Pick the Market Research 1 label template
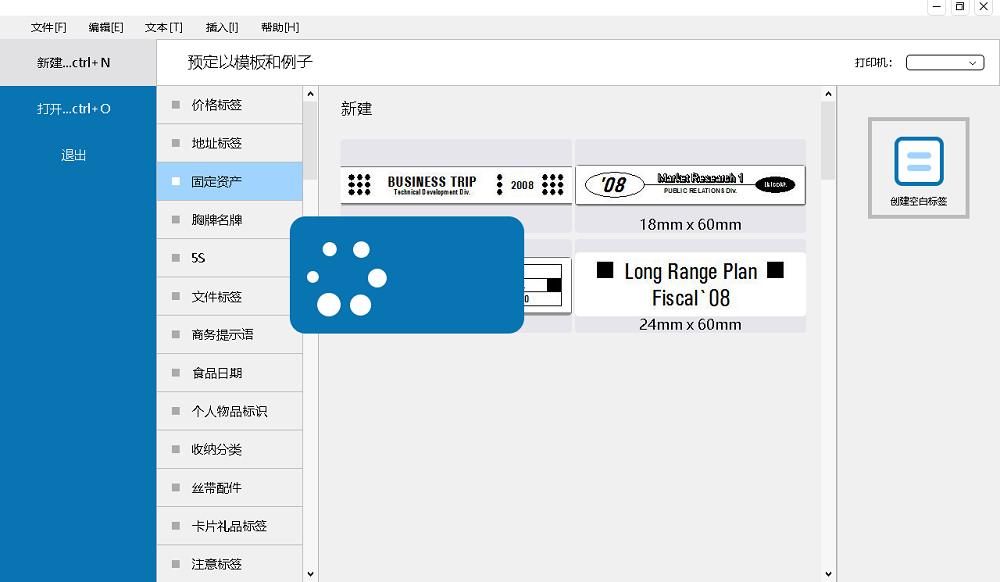Screen dimensions: 1000x582 [690, 185]
